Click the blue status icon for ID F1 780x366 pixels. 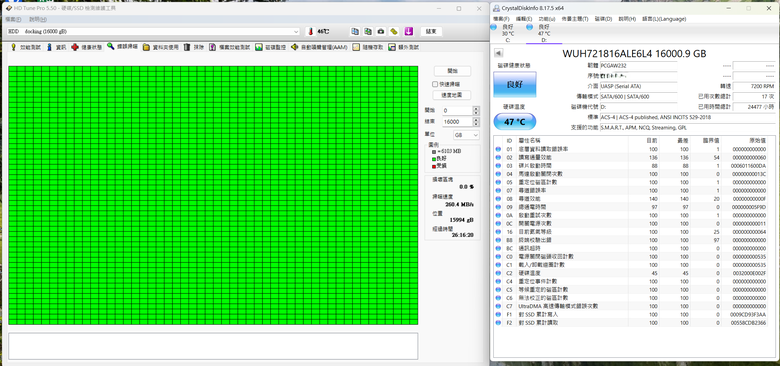[498, 314]
